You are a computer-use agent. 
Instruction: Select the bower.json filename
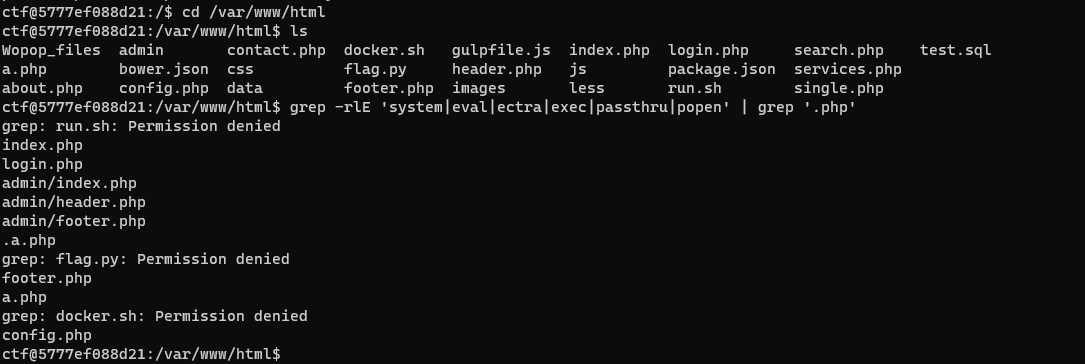163,69
